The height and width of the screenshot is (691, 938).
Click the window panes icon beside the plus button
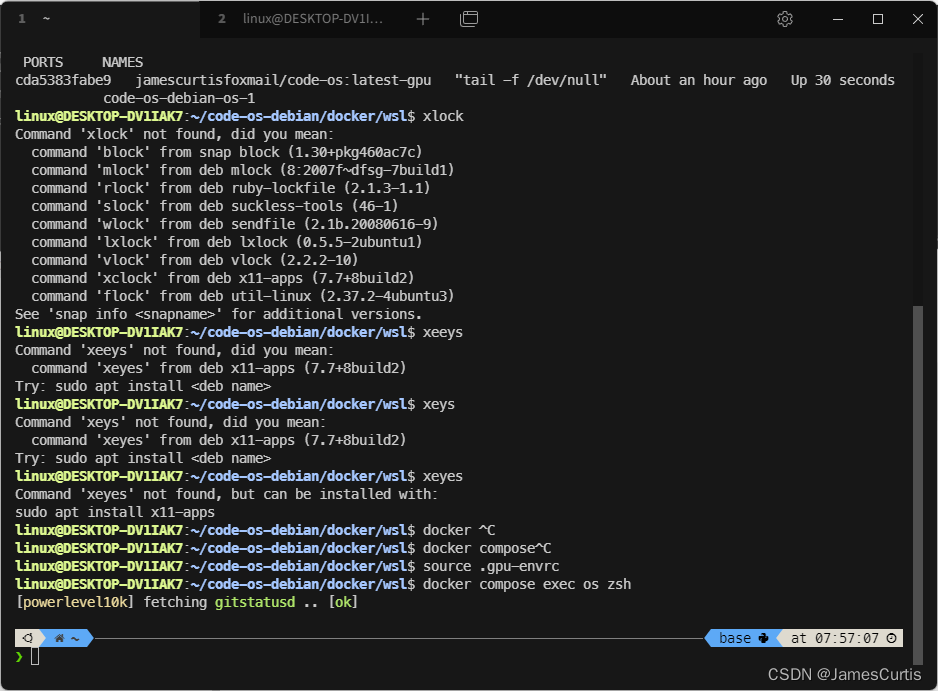click(x=469, y=19)
